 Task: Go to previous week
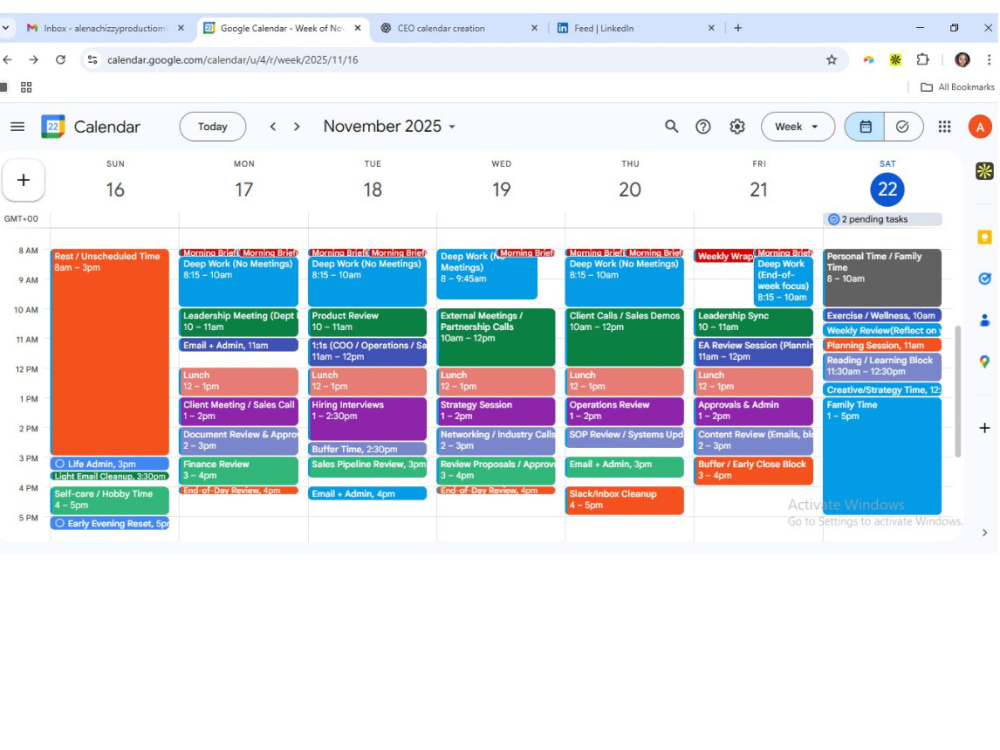(x=273, y=126)
